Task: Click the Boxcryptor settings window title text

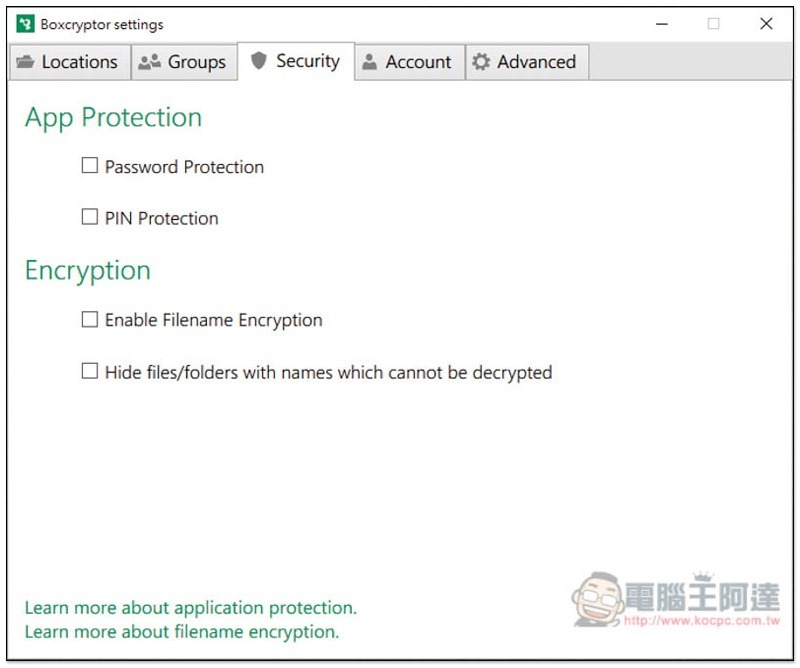Action: (x=102, y=24)
